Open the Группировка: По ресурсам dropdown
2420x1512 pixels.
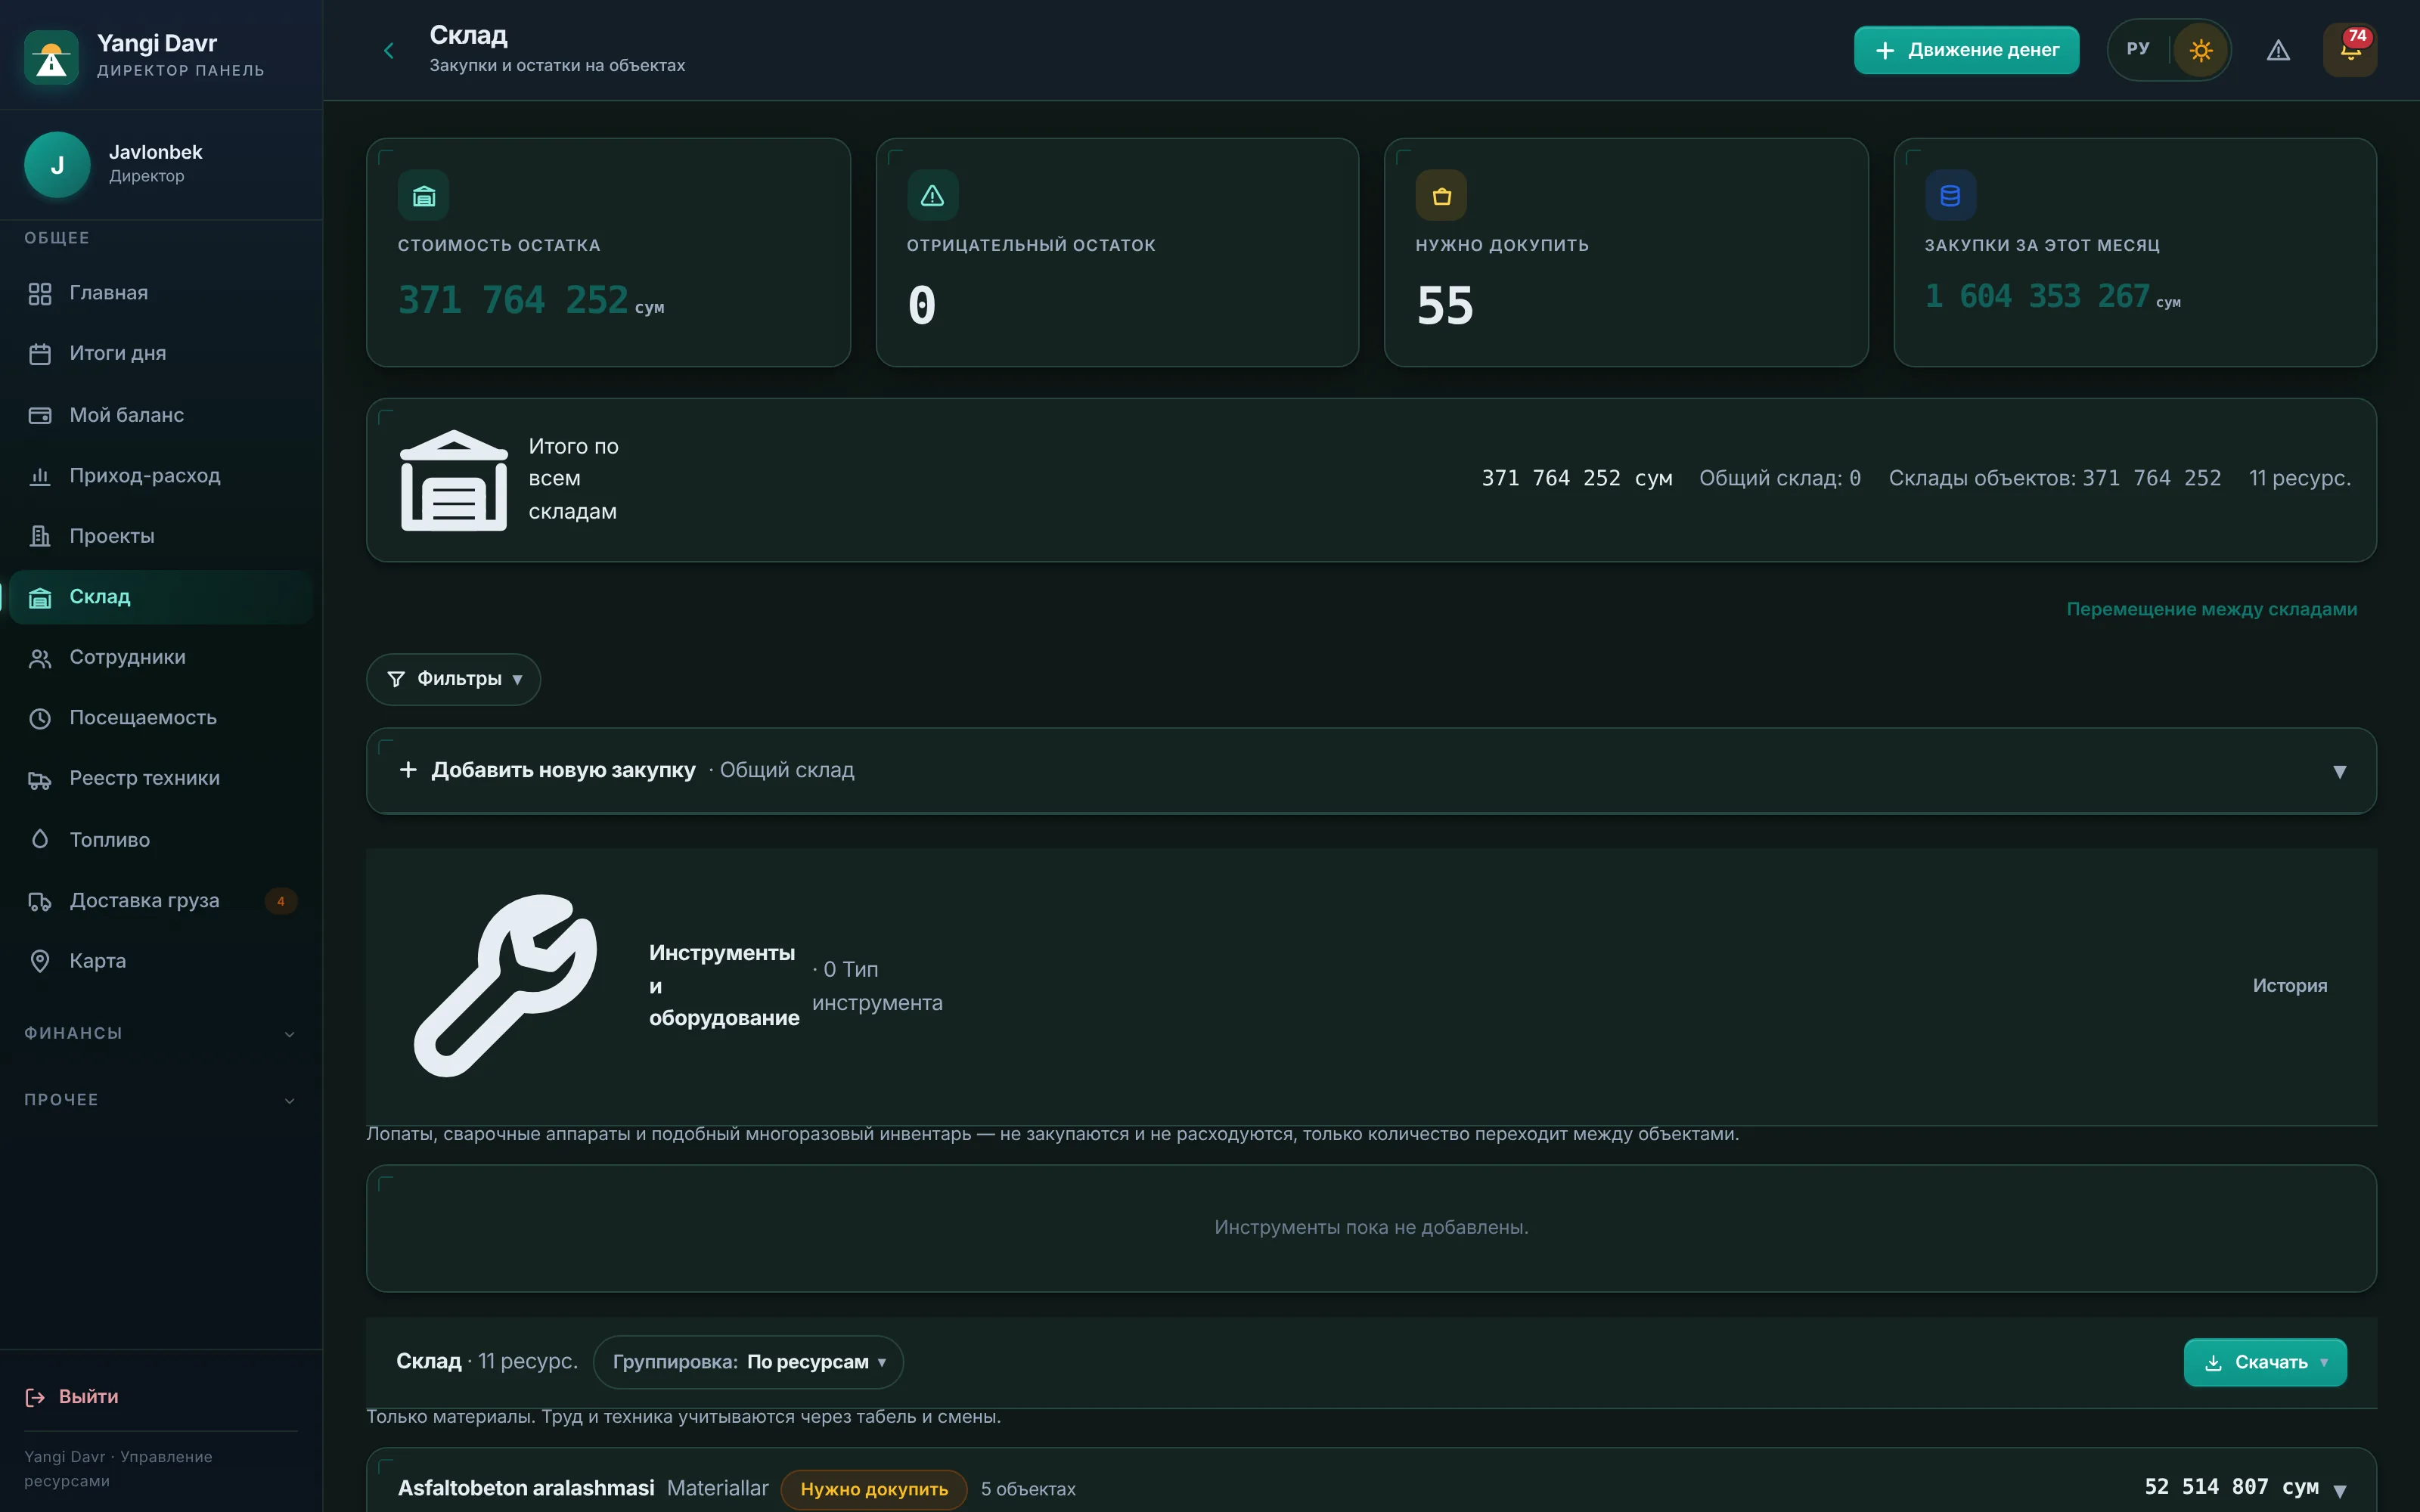pyautogui.click(x=748, y=1362)
